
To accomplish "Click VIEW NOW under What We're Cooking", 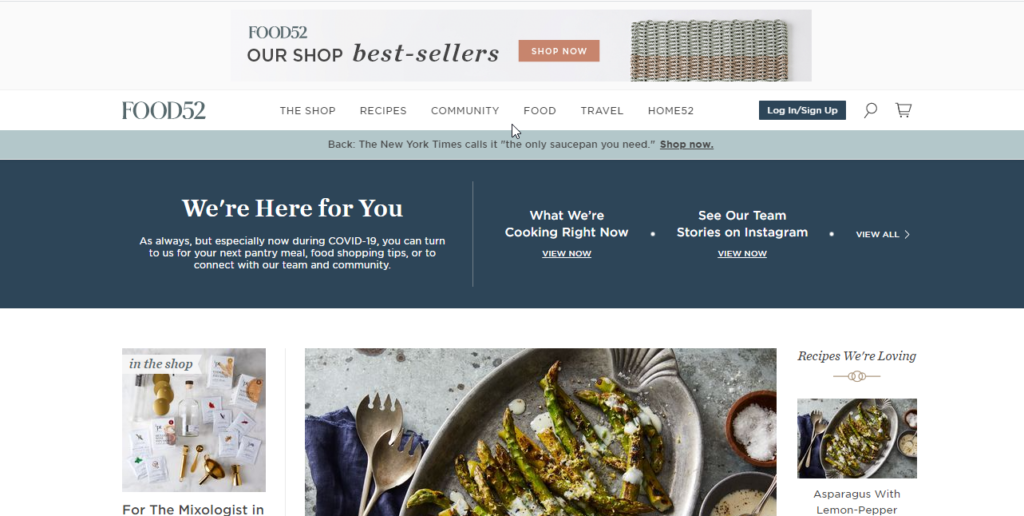I will tap(566, 253).
